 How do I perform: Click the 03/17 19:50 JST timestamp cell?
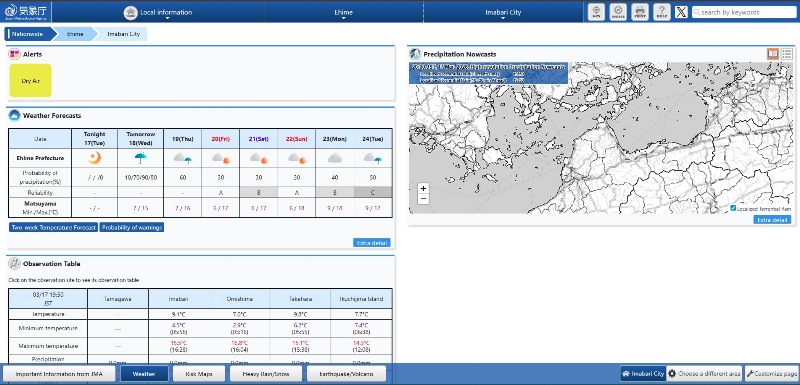(48, 298)
